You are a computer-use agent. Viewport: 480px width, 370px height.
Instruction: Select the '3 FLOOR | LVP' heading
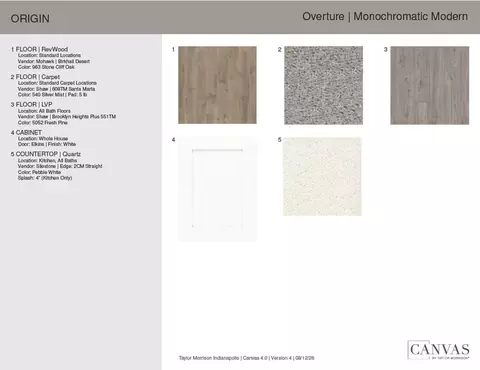[x=32, y=104]
